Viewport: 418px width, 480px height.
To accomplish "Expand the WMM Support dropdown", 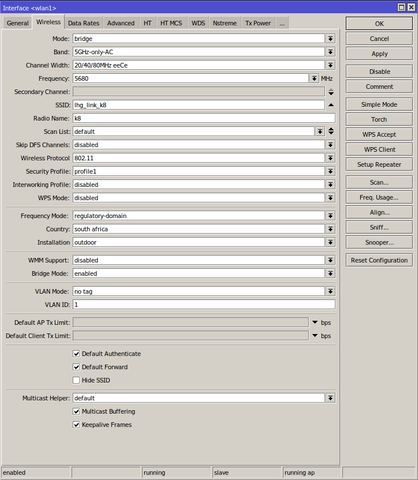I will [330, 260].
